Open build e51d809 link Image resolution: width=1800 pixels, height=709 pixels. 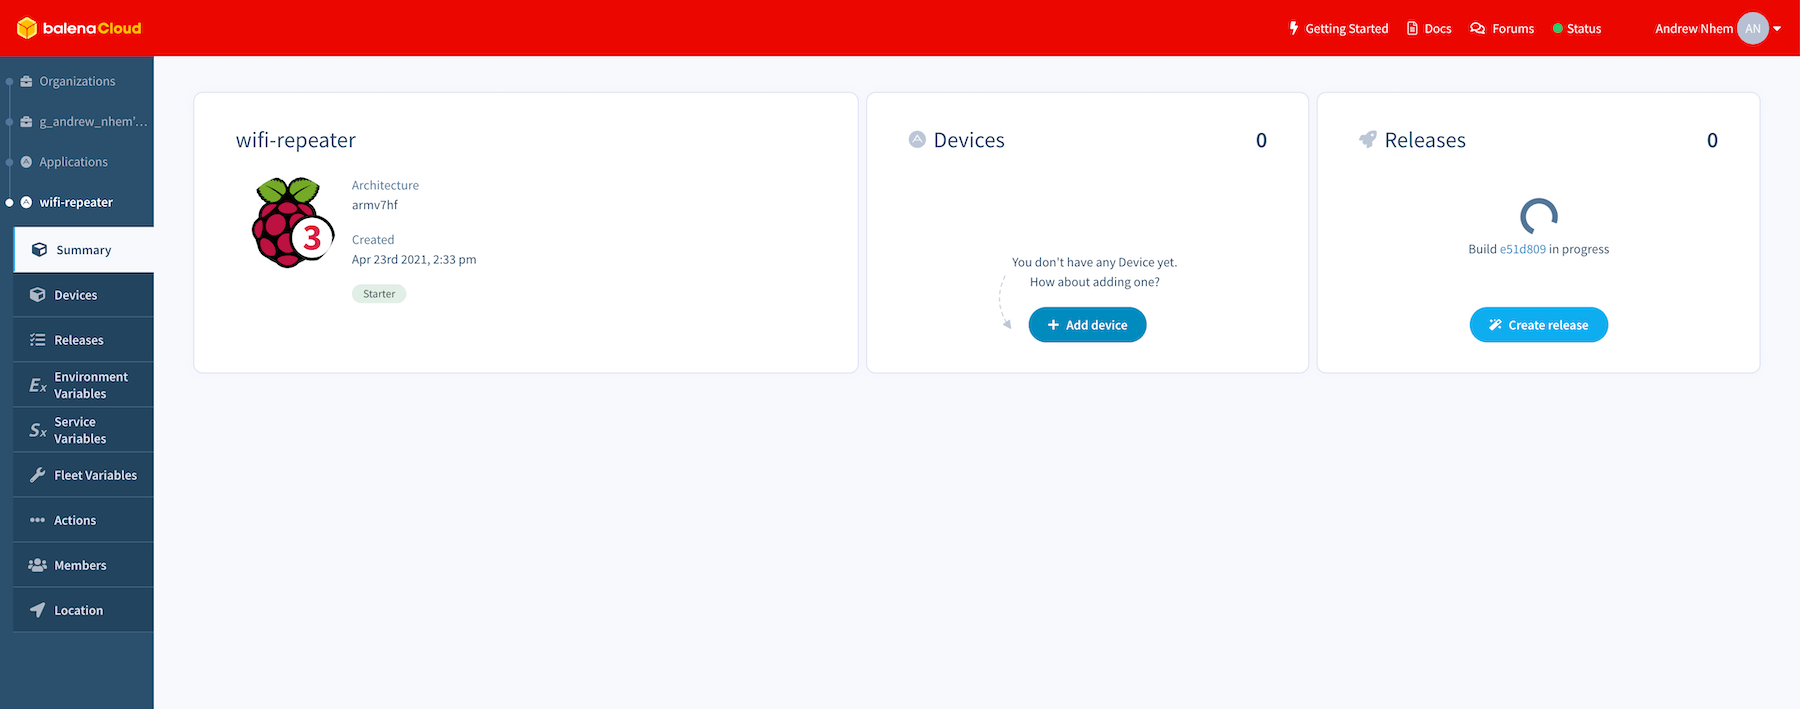point(1522,249)
